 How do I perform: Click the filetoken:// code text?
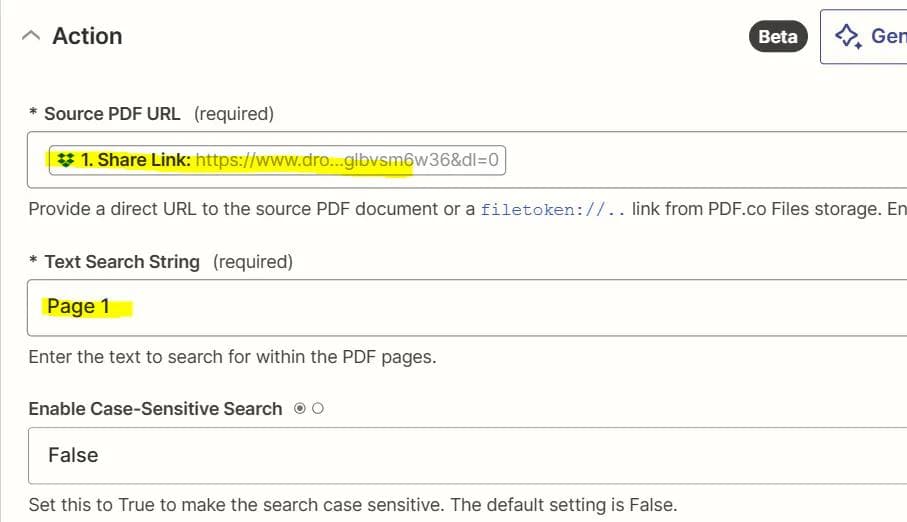[553, 210]
